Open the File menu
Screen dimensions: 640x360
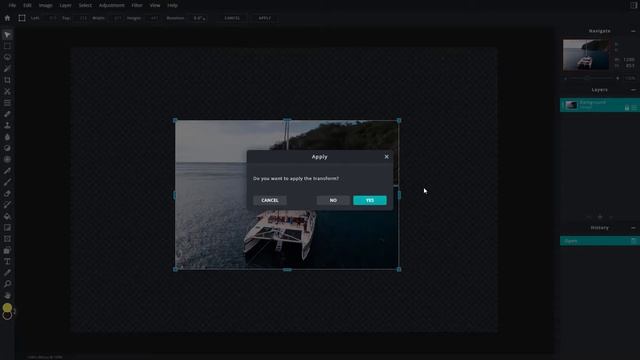point(12,5)
